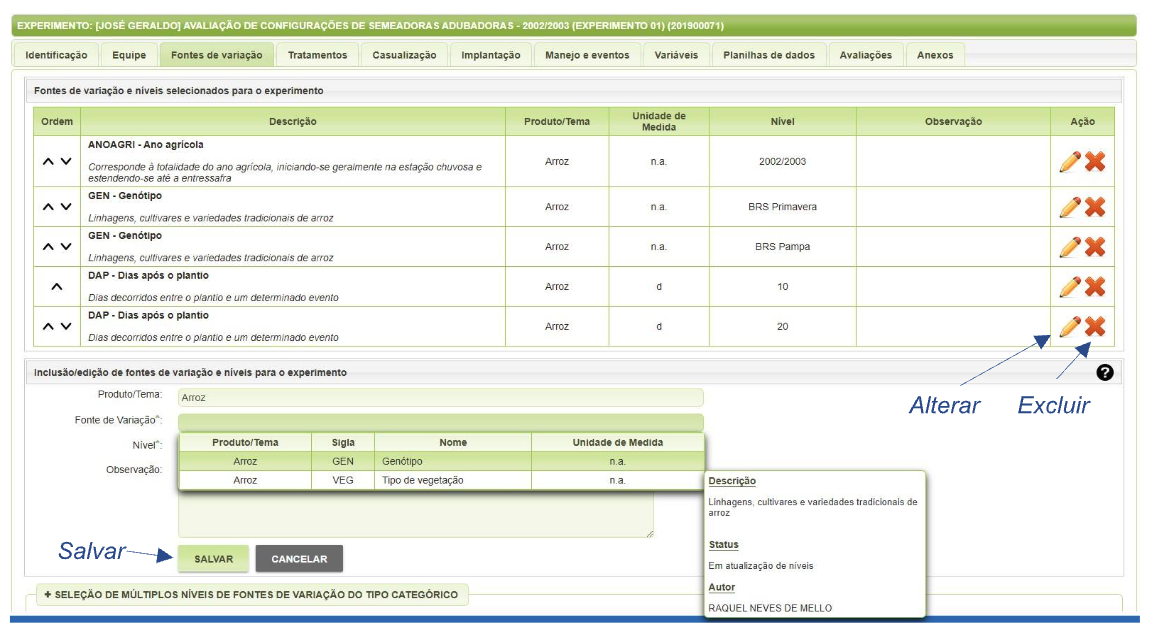Select the level cell BRS Pampa
The height and width of the screenshot is (637, 1153).
782,246
